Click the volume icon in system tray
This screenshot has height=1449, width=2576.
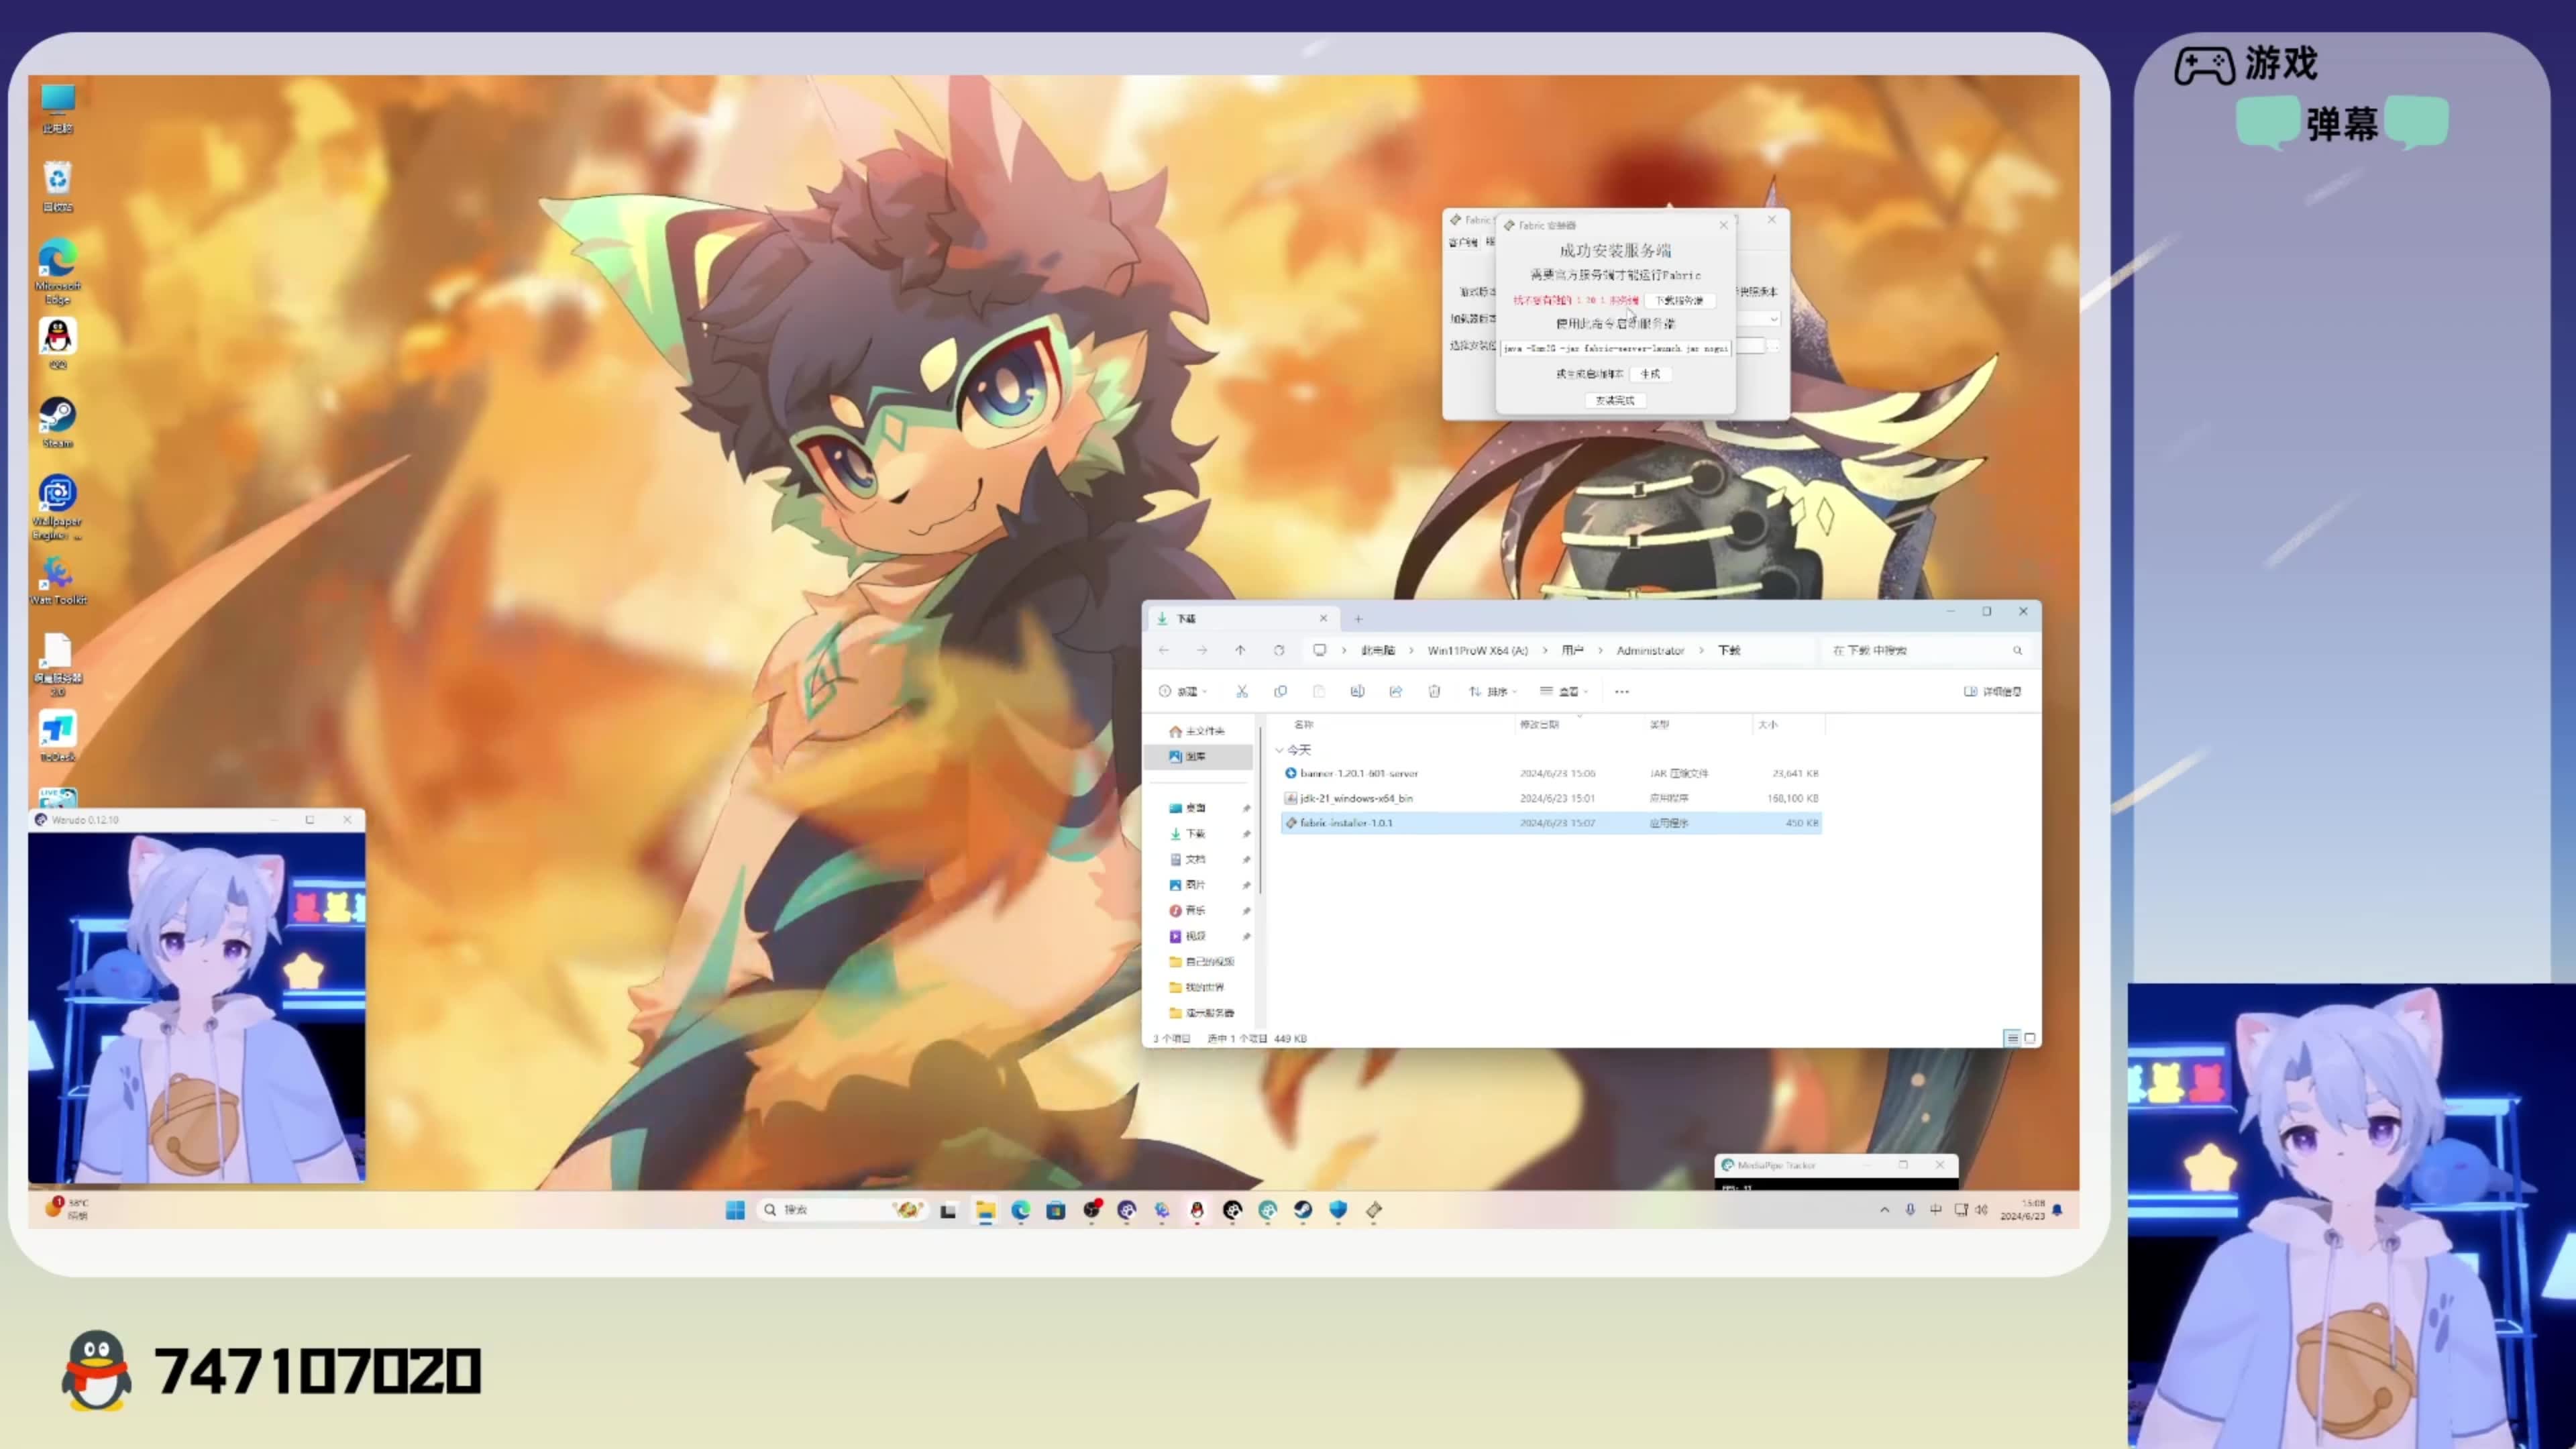(1981, 1210)
